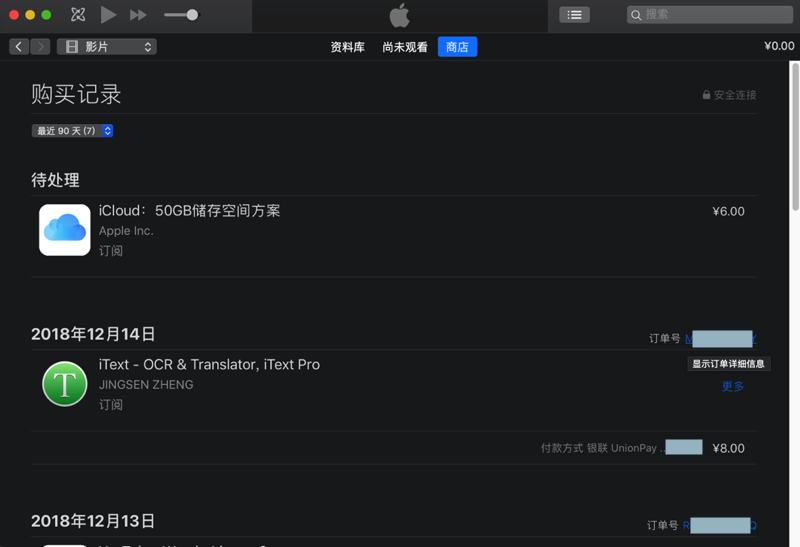Skip ahead with the fast-forward button

(138, 15)
